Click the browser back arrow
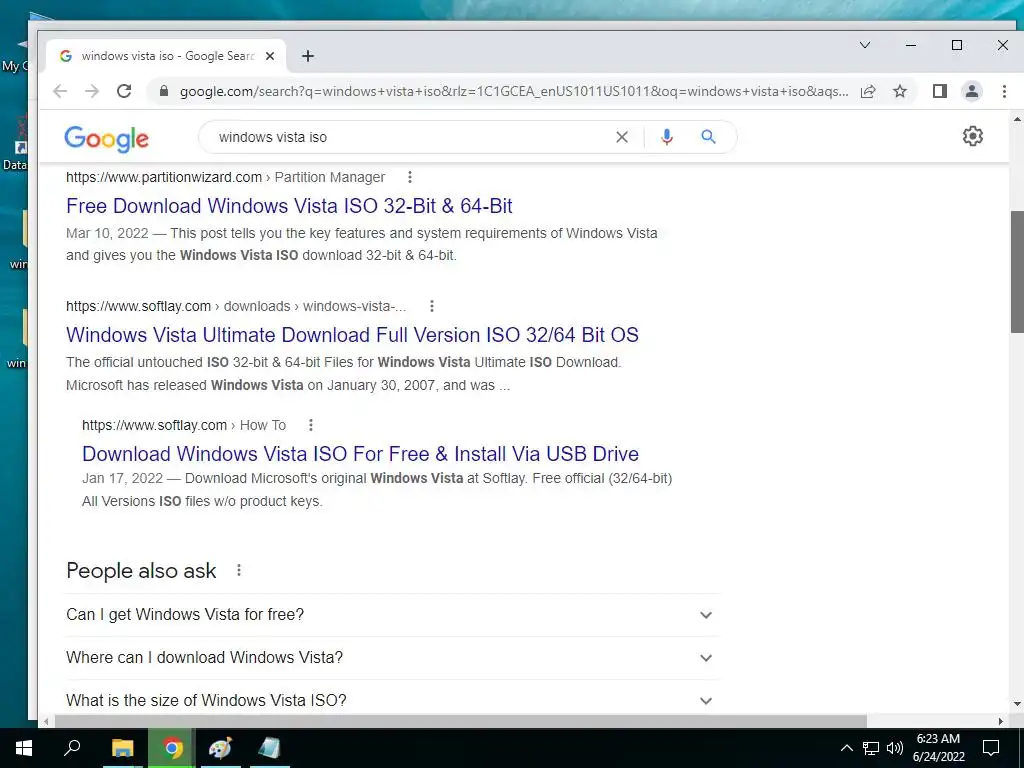 pyautogui.click(x=60, y=91)
